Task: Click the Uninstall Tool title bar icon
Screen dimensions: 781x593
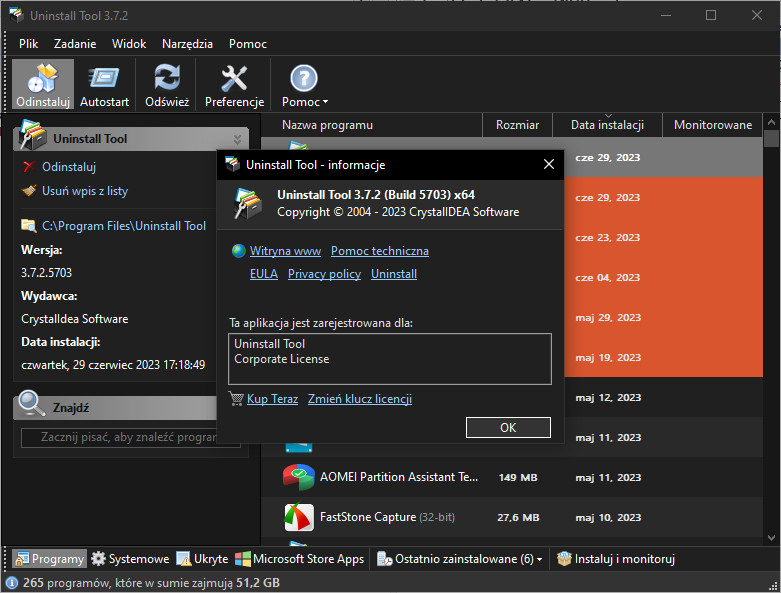Action: pos(16,15)
